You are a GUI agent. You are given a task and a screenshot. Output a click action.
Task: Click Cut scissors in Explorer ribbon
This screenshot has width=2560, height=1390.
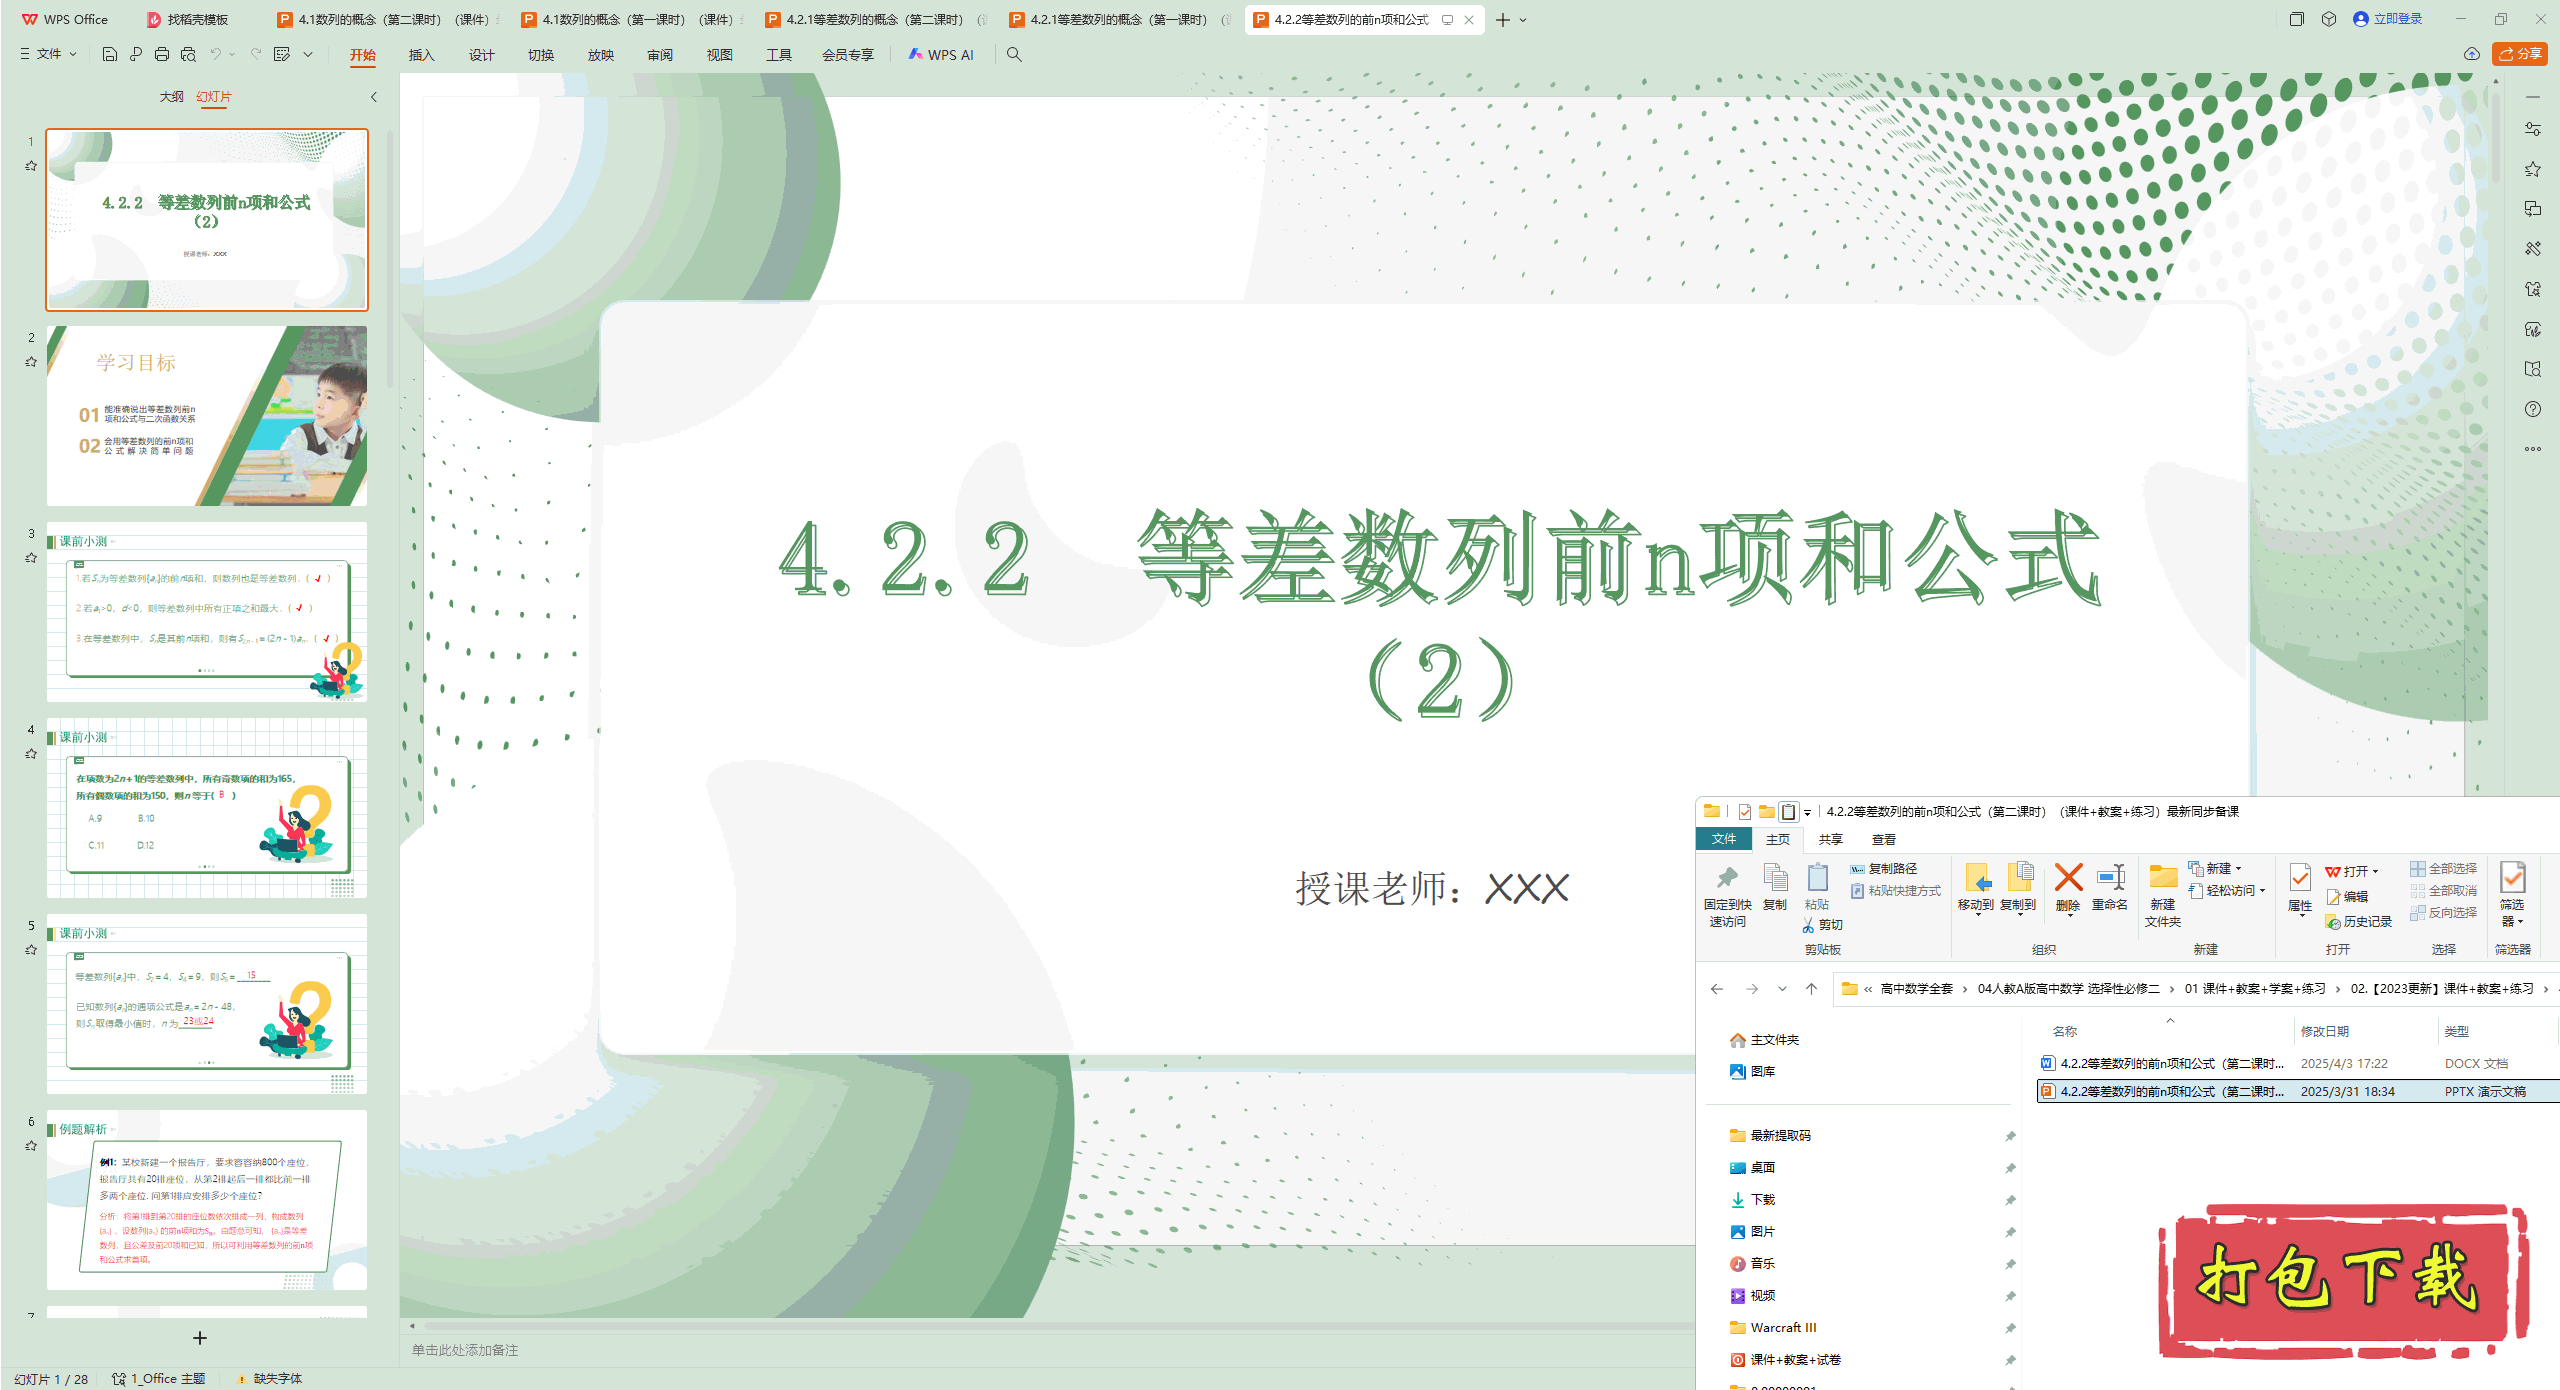(1822, 924)
